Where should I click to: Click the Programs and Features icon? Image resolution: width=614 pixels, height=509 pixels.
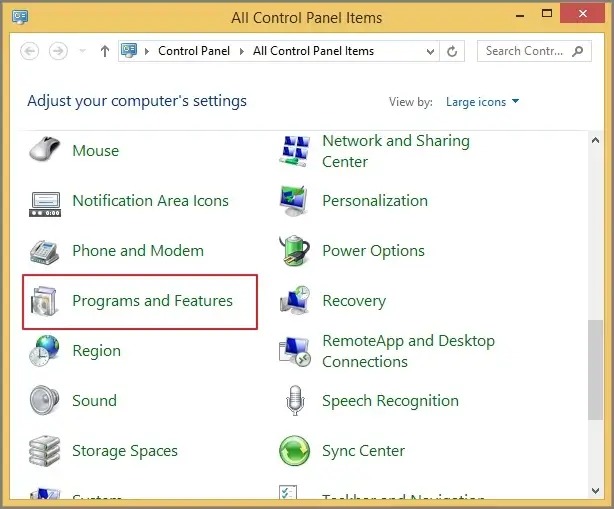44,301
